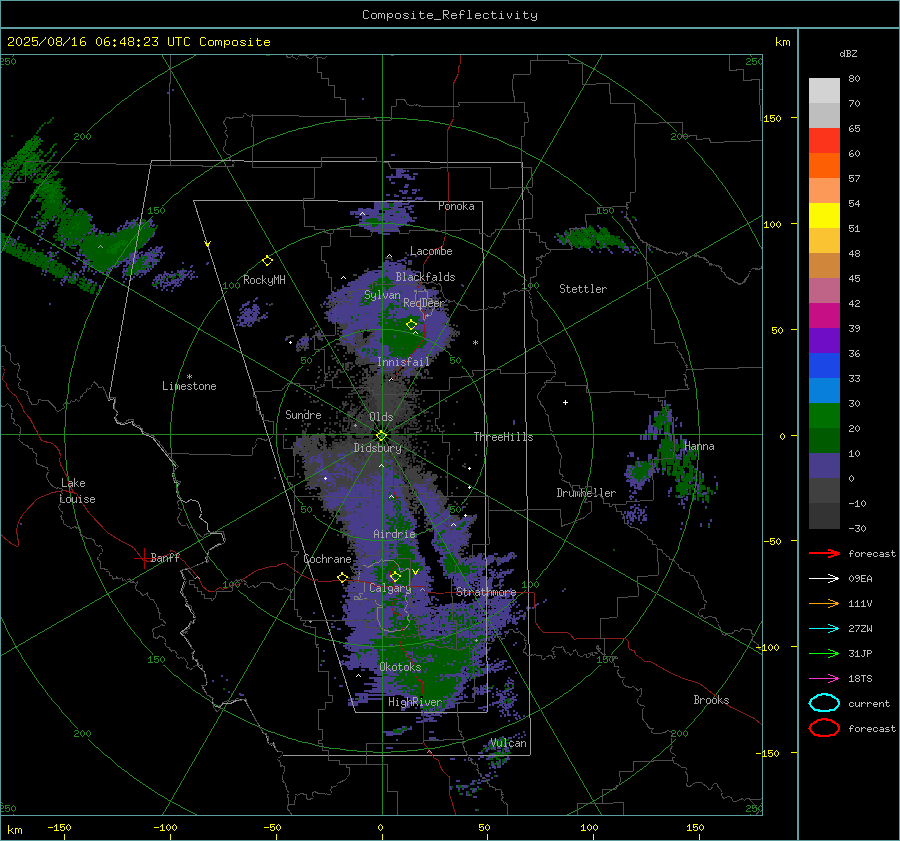This screenshot has width=900, height=841.
Task: Select the 39 dBZ purple swatch
Action: [x=824, y=340]
